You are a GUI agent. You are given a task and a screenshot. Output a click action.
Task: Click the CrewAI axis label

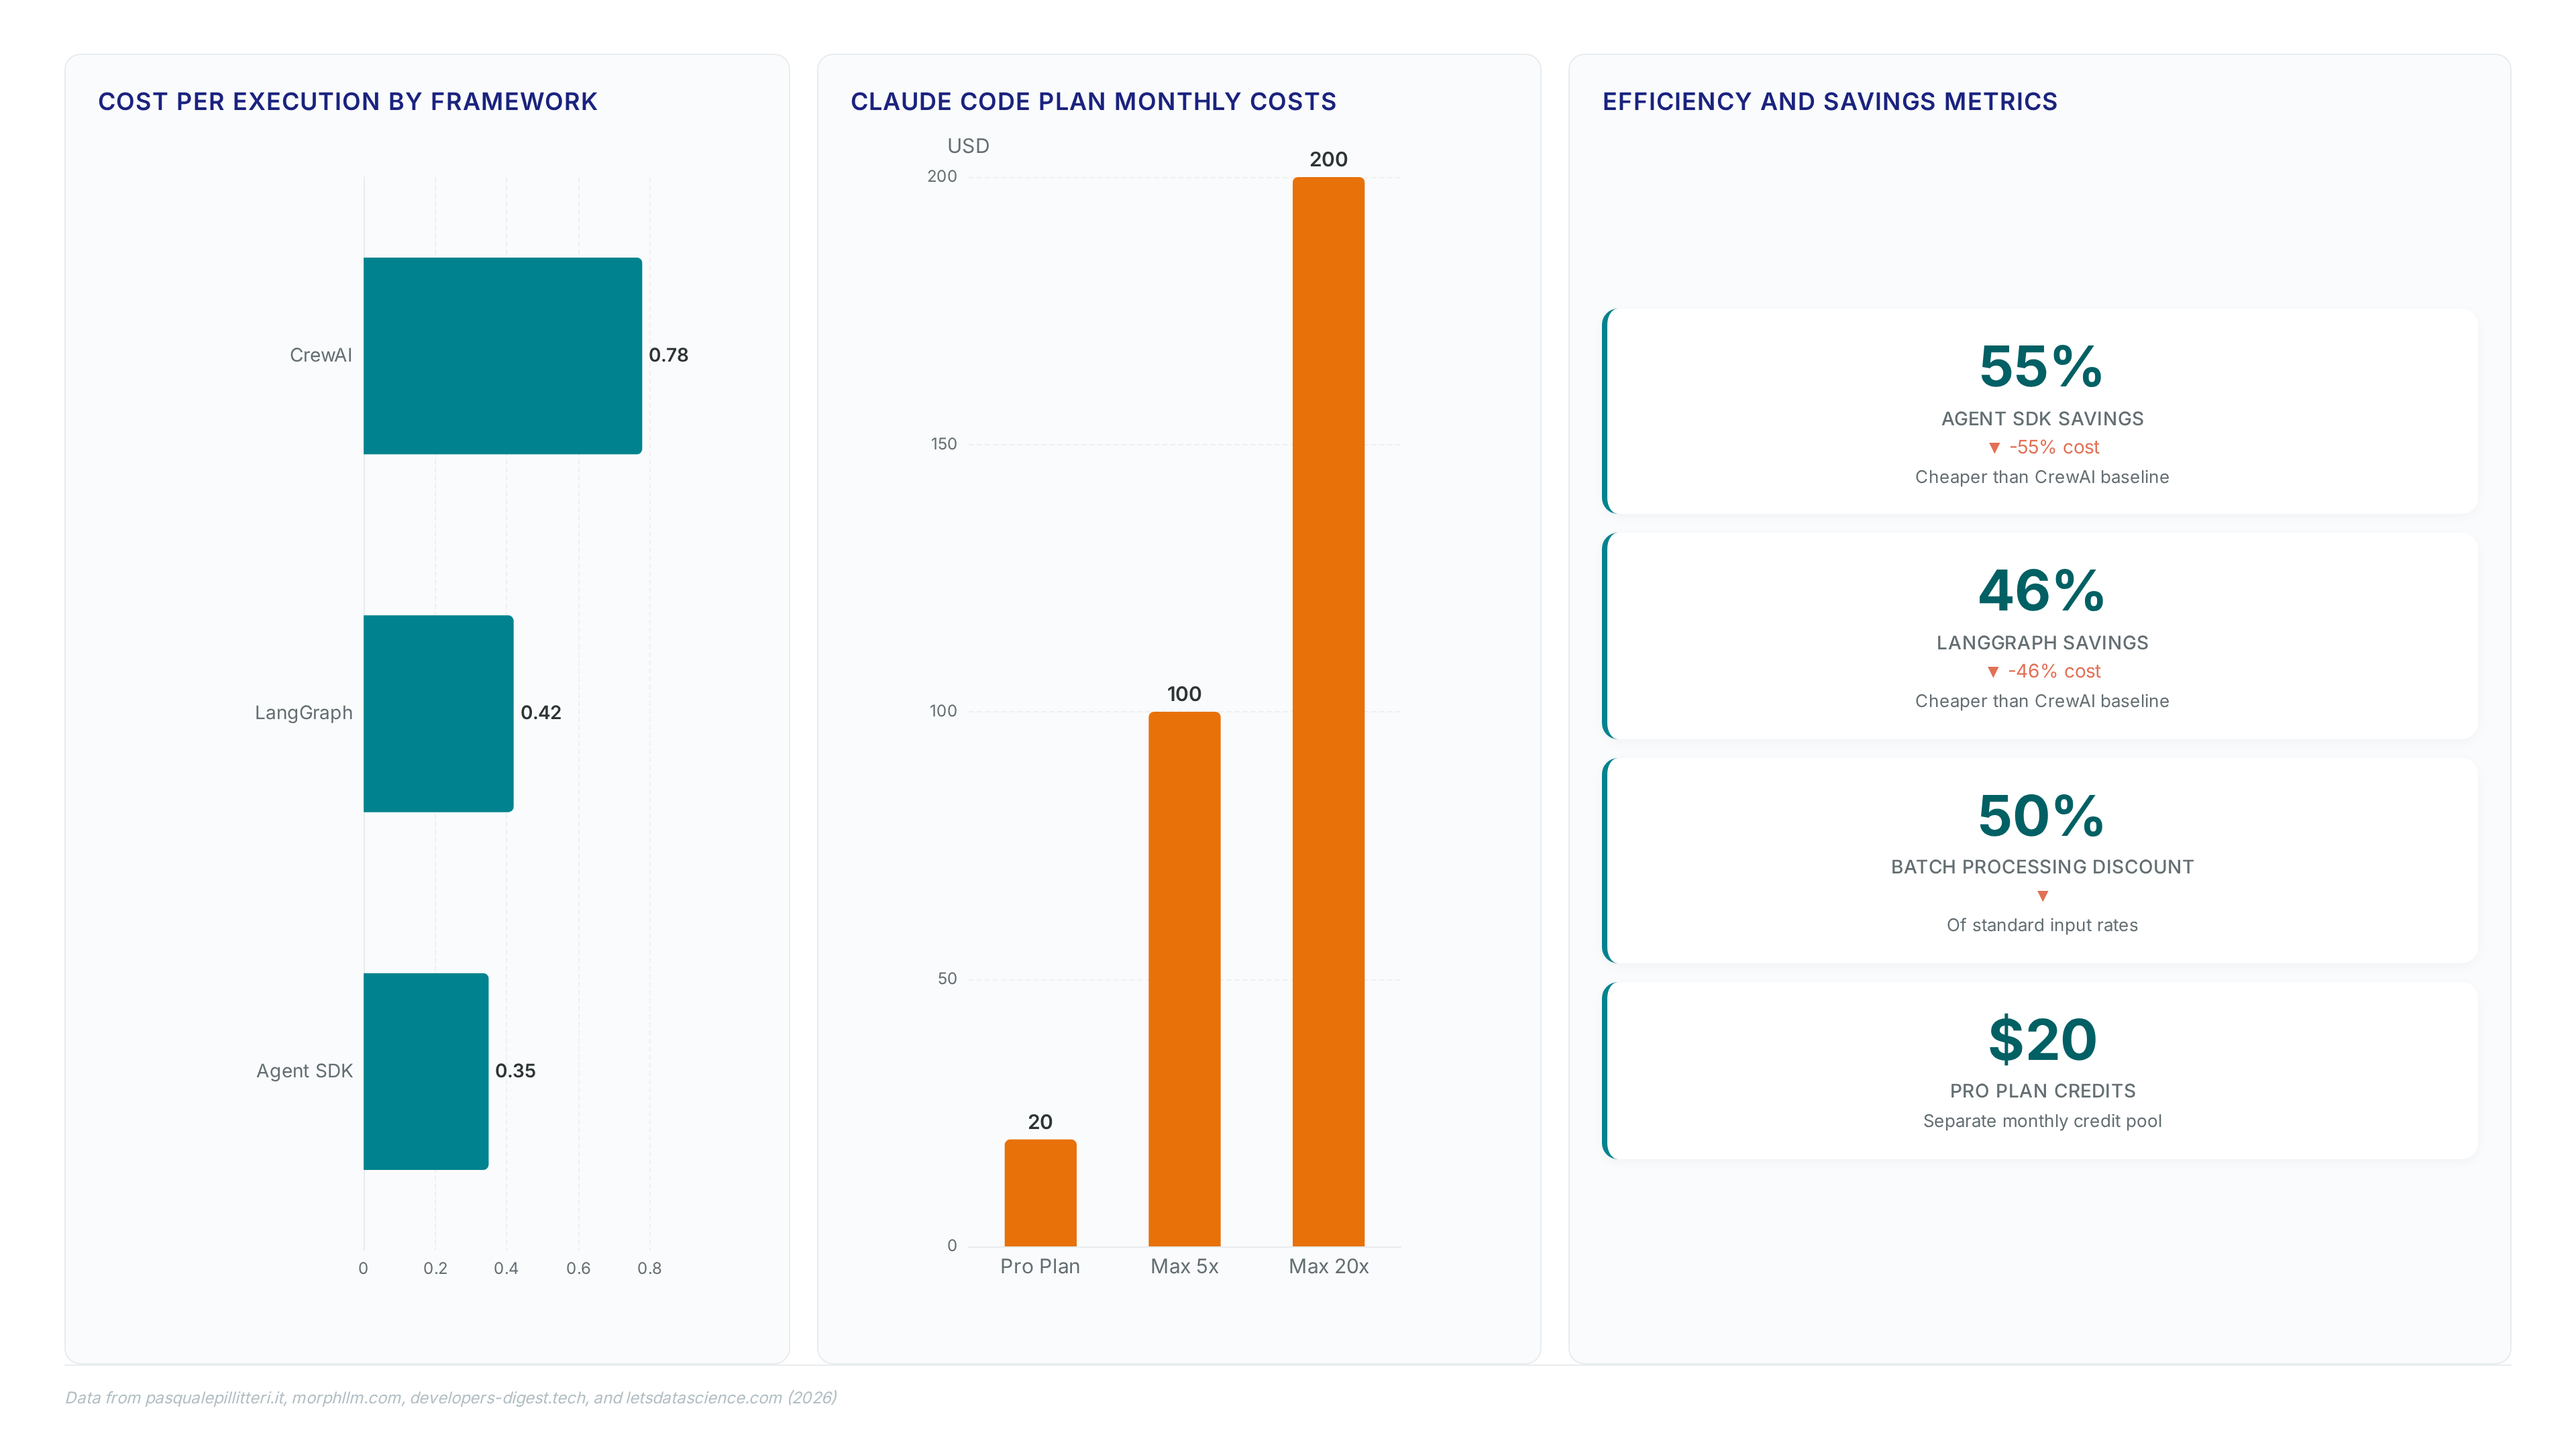321,355
